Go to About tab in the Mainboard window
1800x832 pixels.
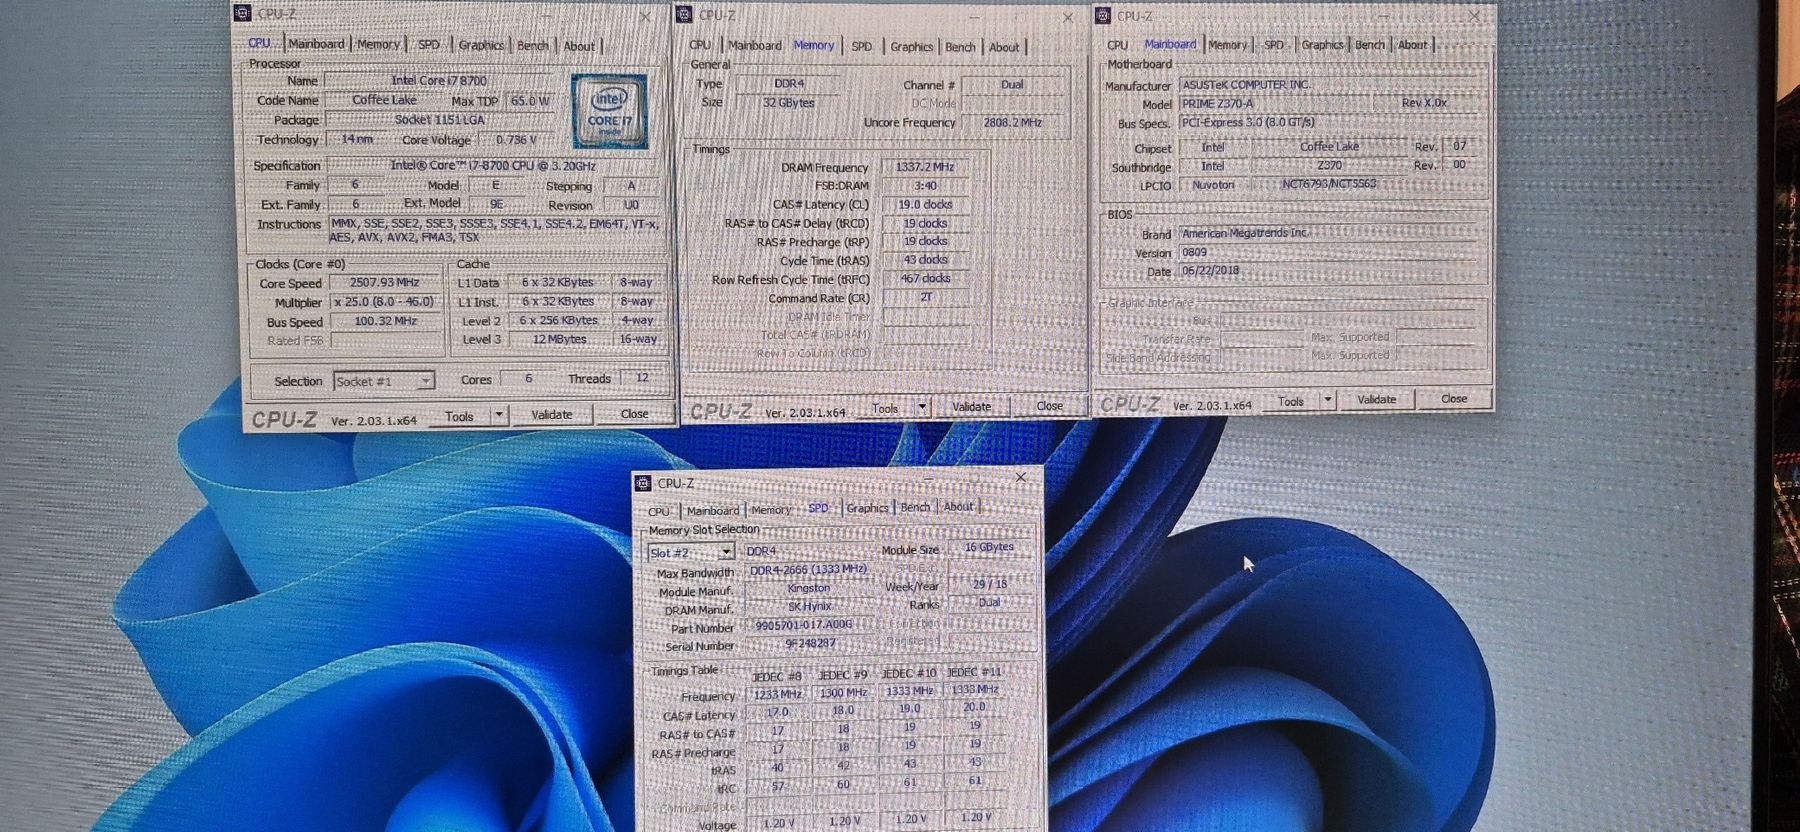coord(1412,45)
